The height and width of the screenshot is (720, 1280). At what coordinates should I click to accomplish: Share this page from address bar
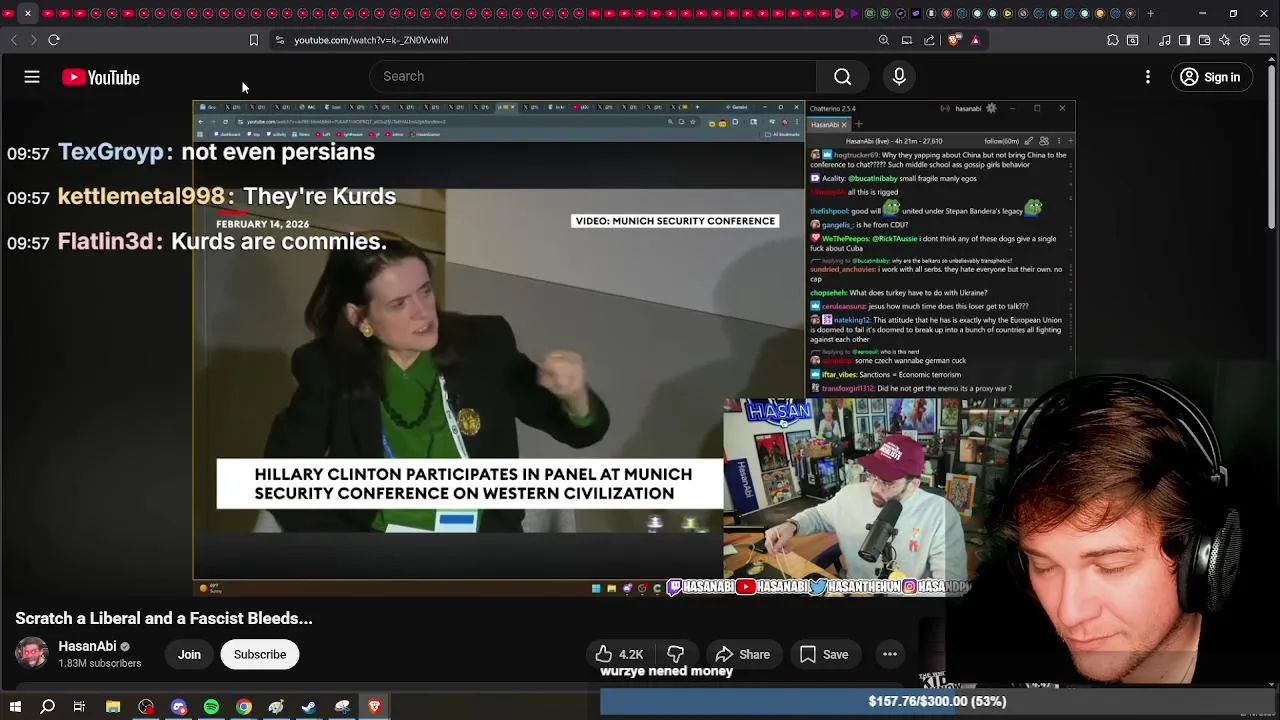click(x=929, y=40)
